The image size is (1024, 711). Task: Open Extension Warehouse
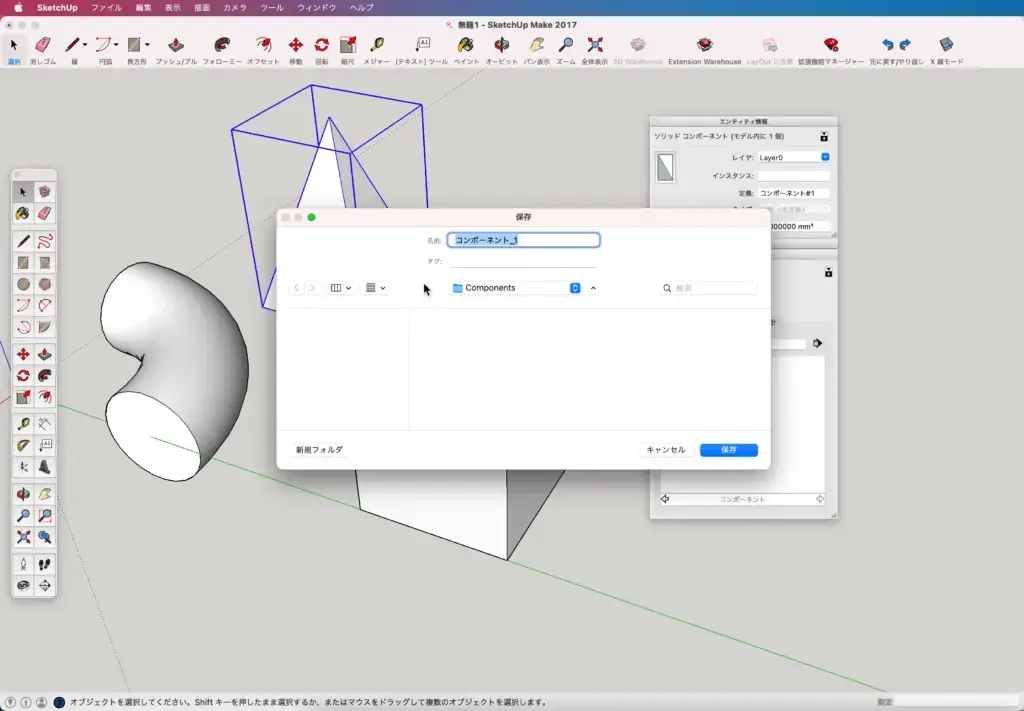coord(705,44)
